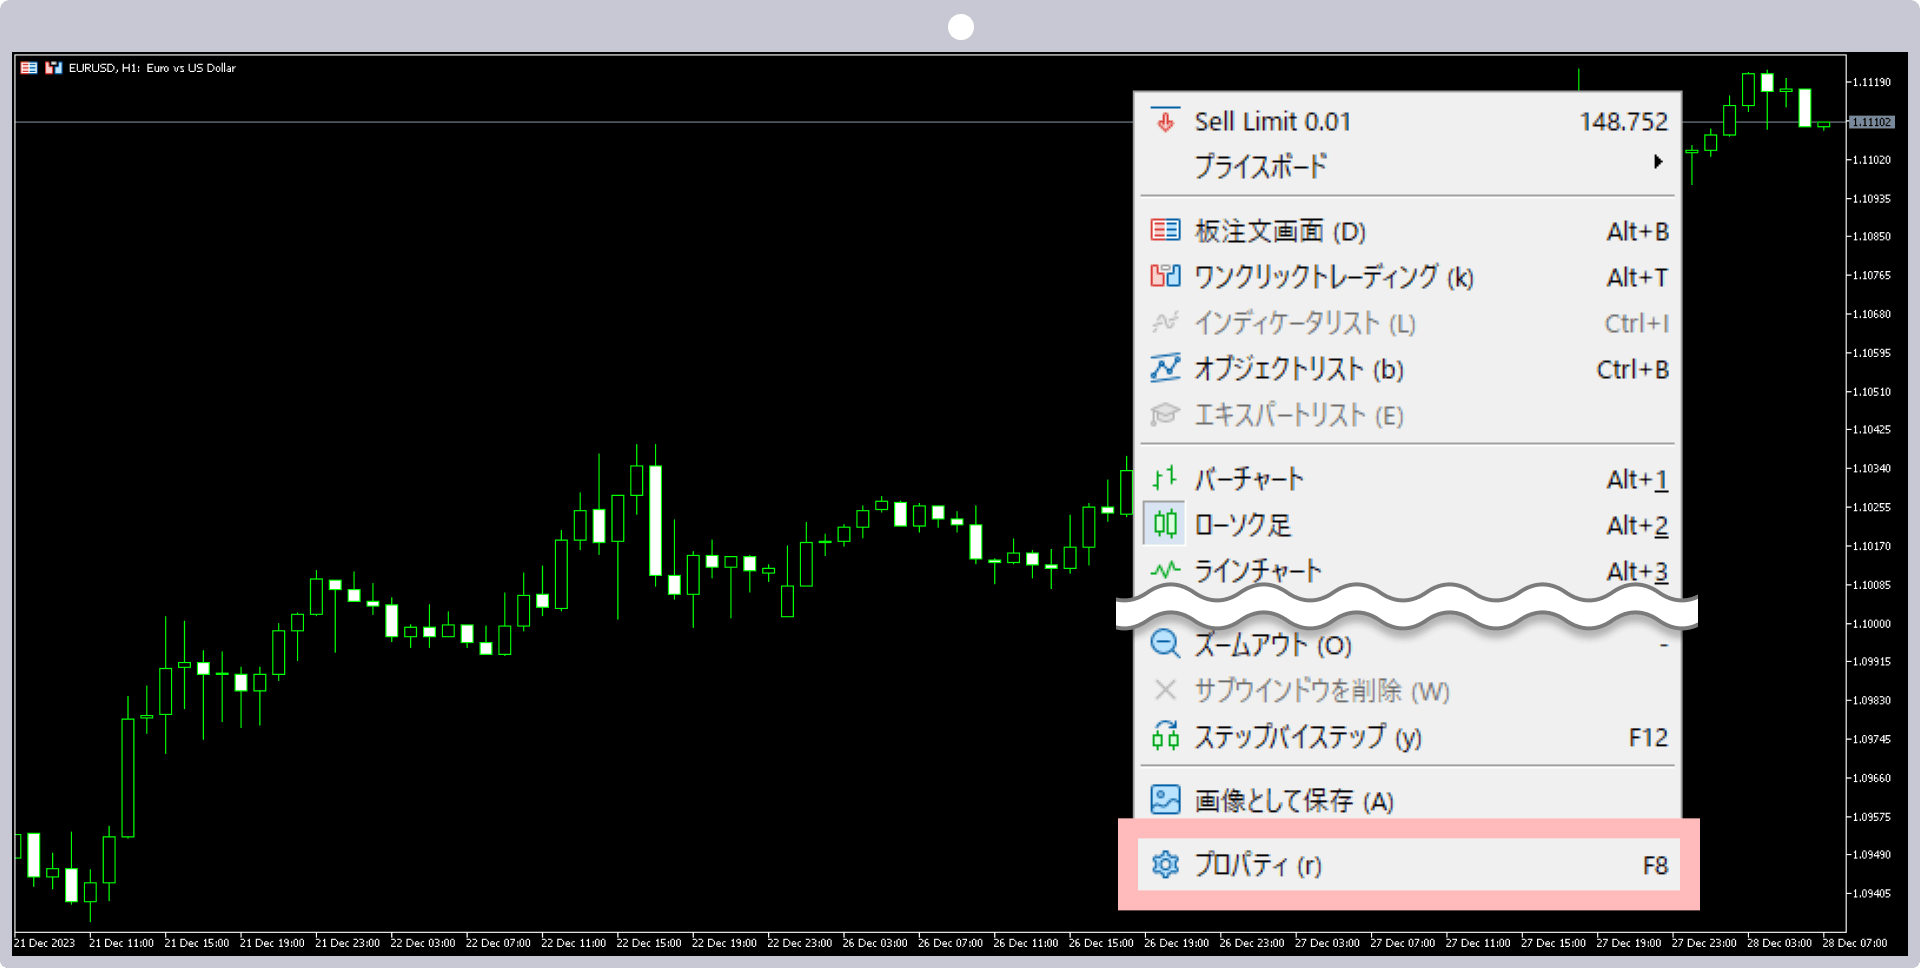1920x968 pixels.
Task: Click the 1.11190 price scale label
Action: tap(1871, 82)
